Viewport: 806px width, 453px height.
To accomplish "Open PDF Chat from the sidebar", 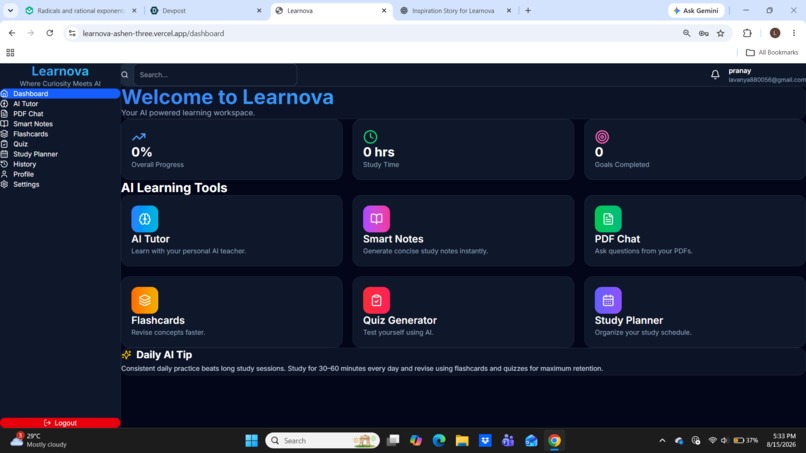I will [x=60, y=114].
